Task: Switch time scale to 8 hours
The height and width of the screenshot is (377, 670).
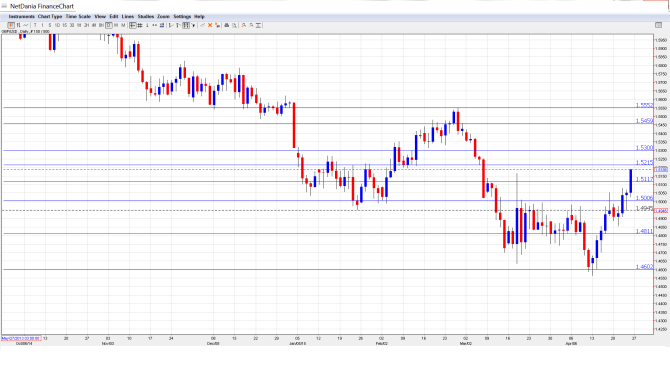Action: [101, 26]
